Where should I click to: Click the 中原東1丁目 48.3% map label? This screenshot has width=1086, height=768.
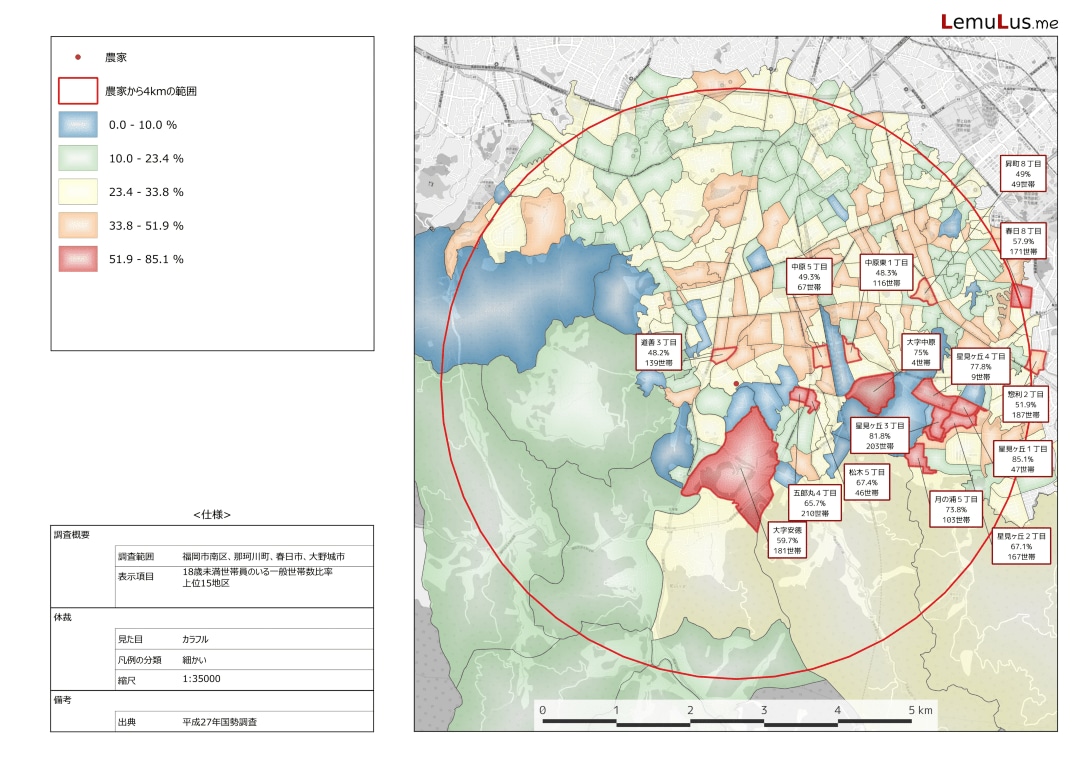[x=887, y=273]
